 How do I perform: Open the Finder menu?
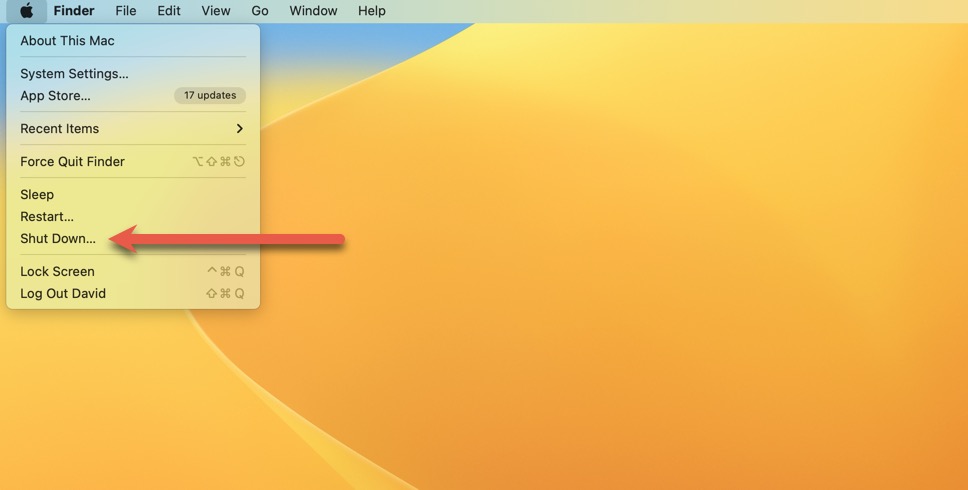pyautogui.click(x=73, y=10)
